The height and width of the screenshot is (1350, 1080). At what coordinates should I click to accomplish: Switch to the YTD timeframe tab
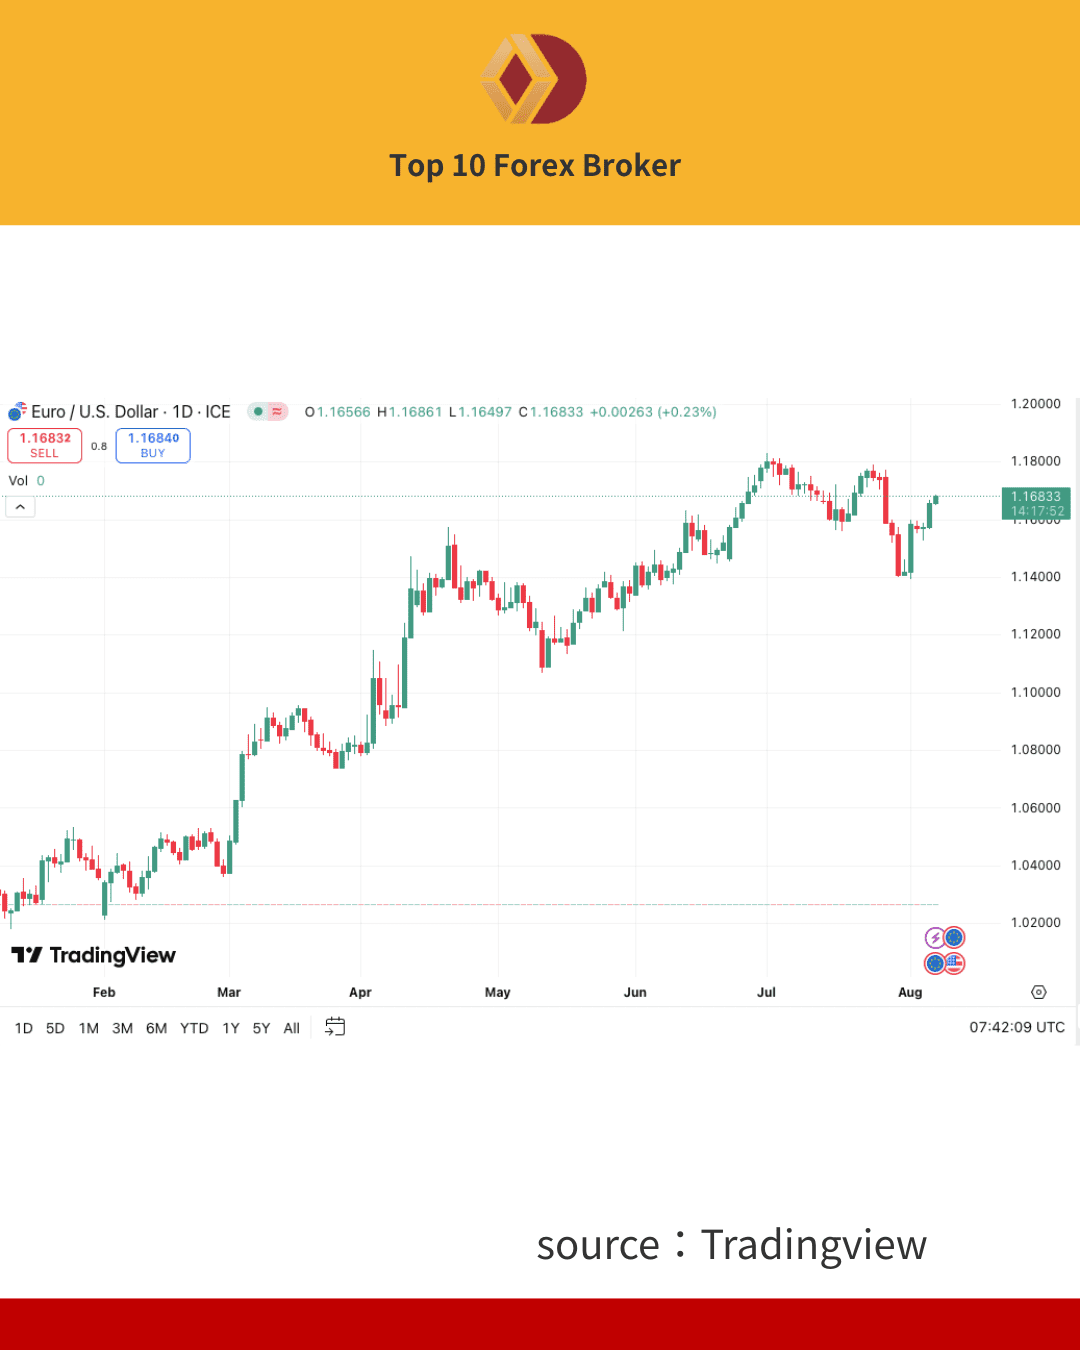(x=194, y=1028)
